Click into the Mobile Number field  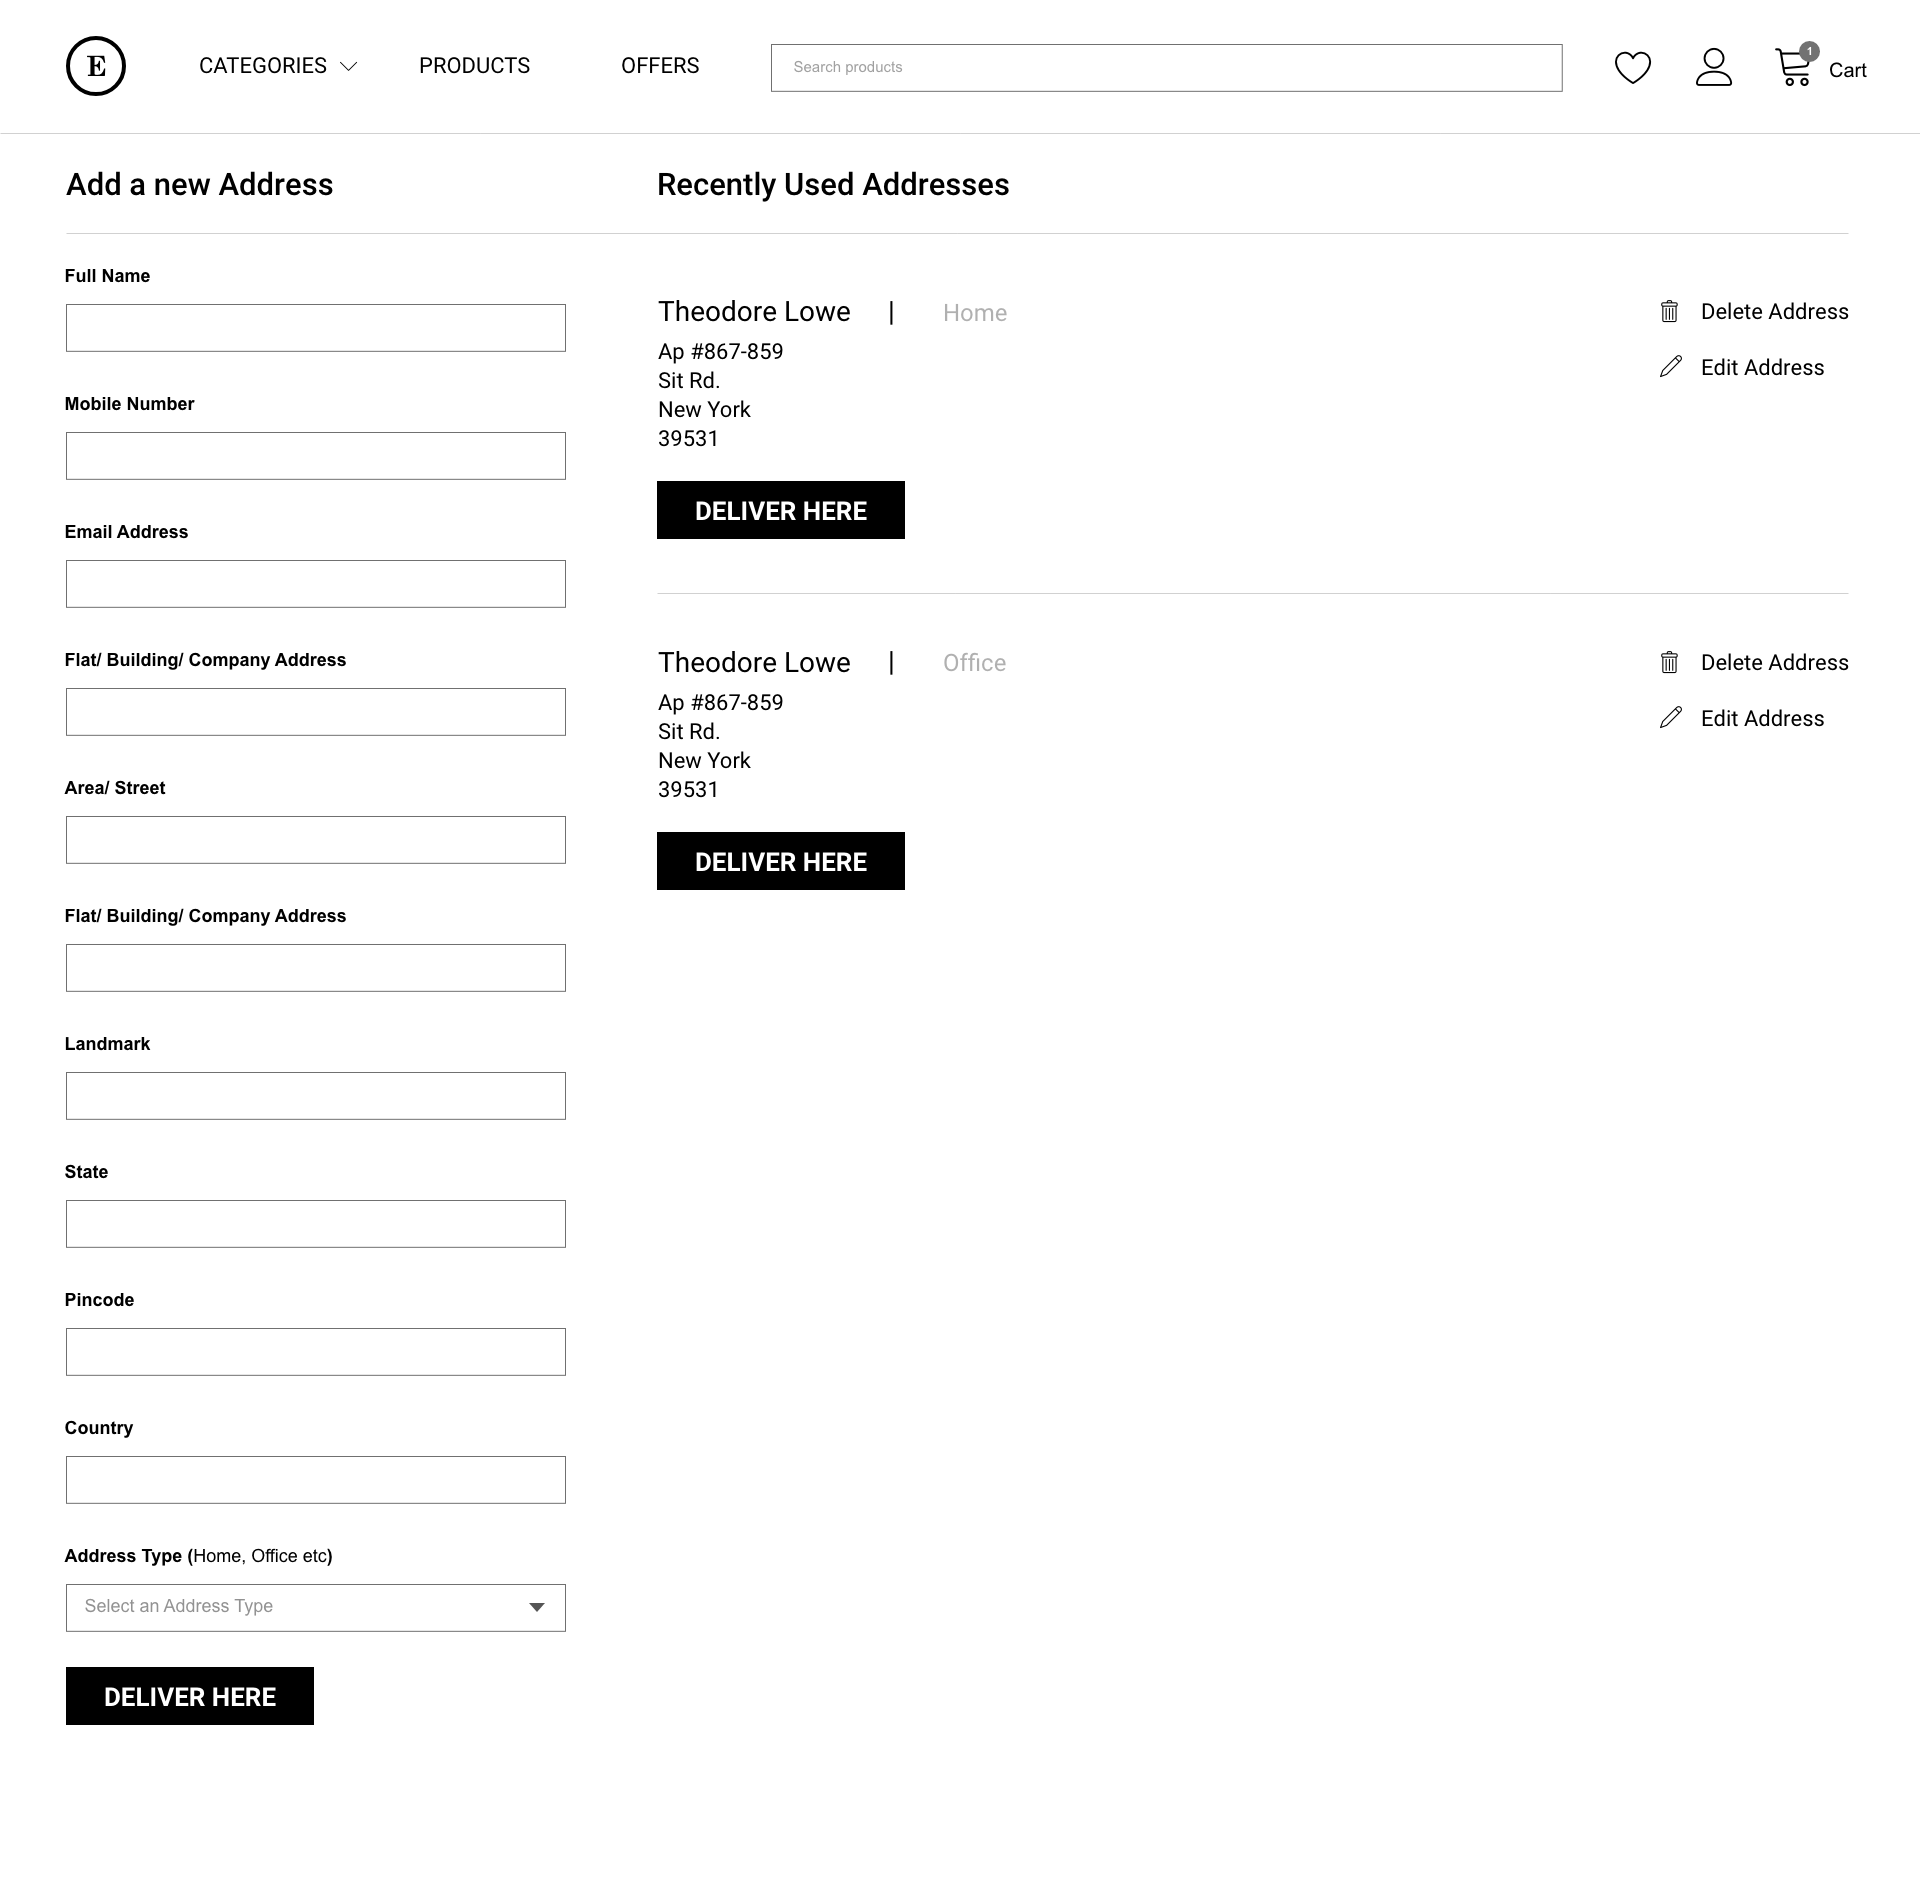(x=315, y=456)
